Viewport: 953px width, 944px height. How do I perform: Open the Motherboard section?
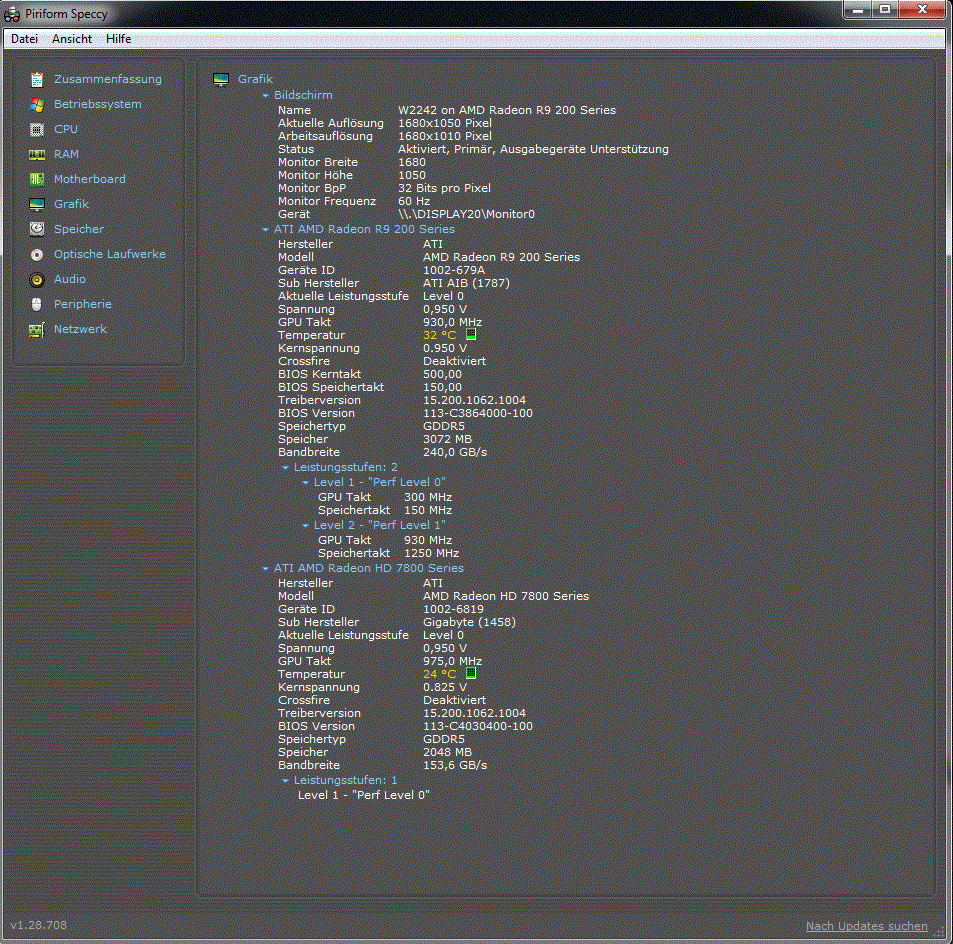pyautogui.click(x=89, y=179)
